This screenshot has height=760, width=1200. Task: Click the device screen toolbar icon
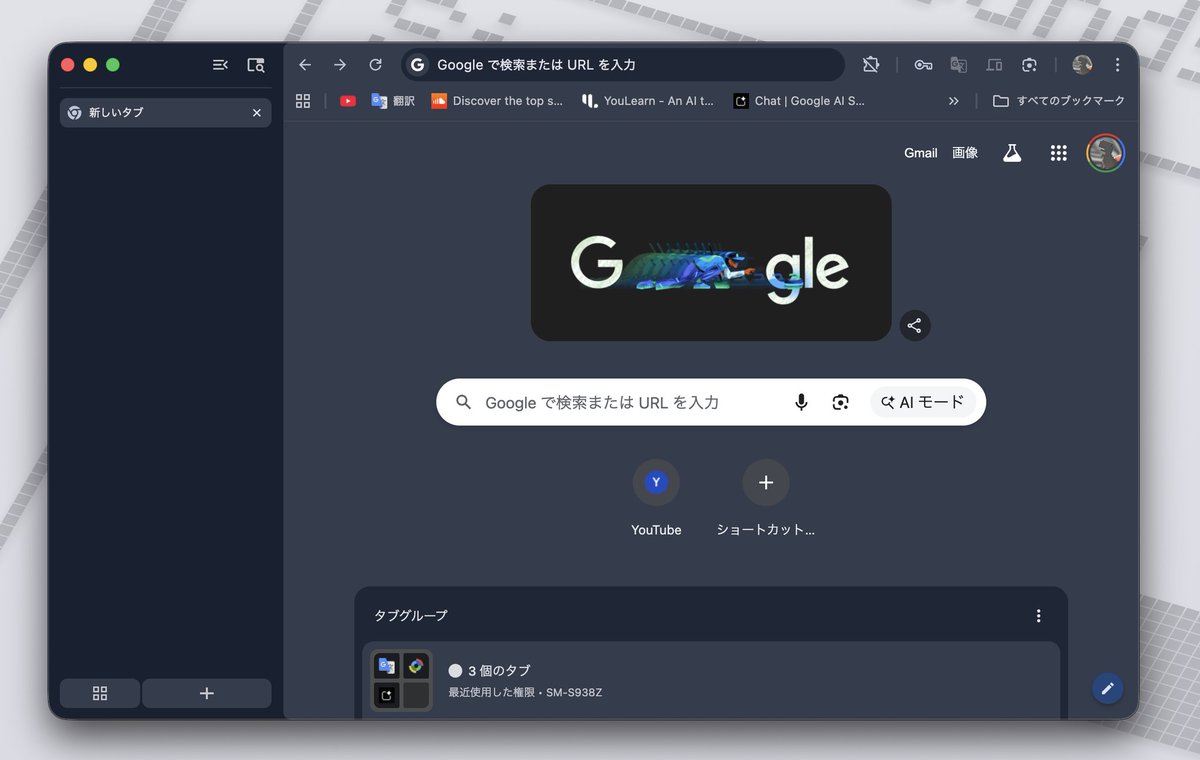pyautogui.click(x=994, y=65)
